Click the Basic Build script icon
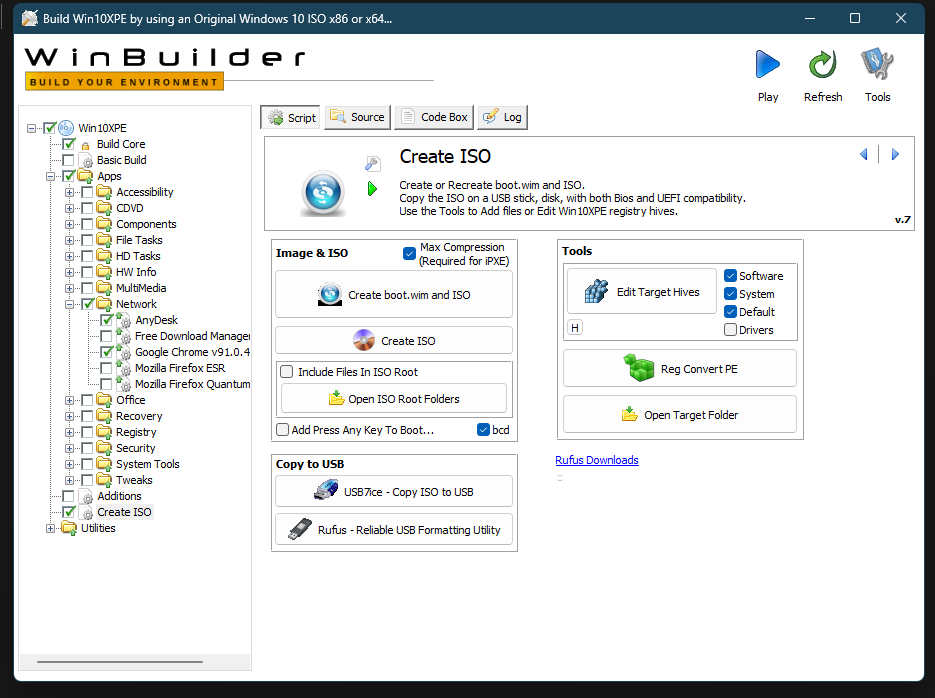The height and width of the screenshot is (698, 935). point(87,161)
